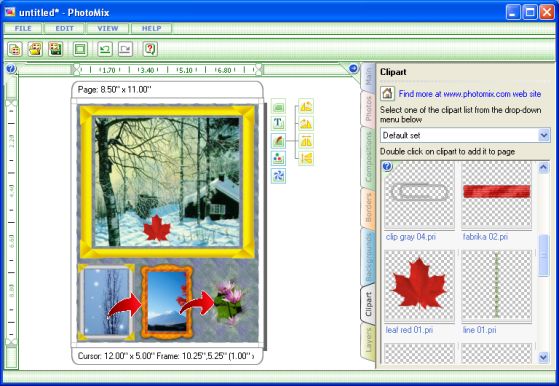The image size is (559, 386).
Task: Click the line 01.pri file label
Action: [479, 330]
